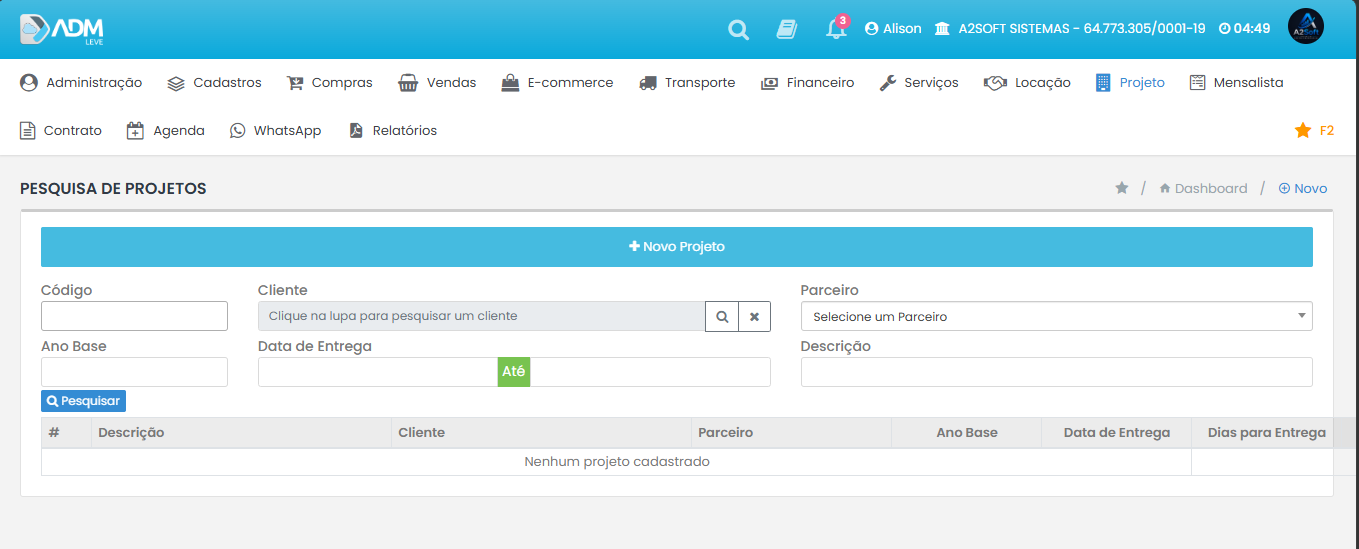Open the Agenda menu

click(x=166, y=131)
